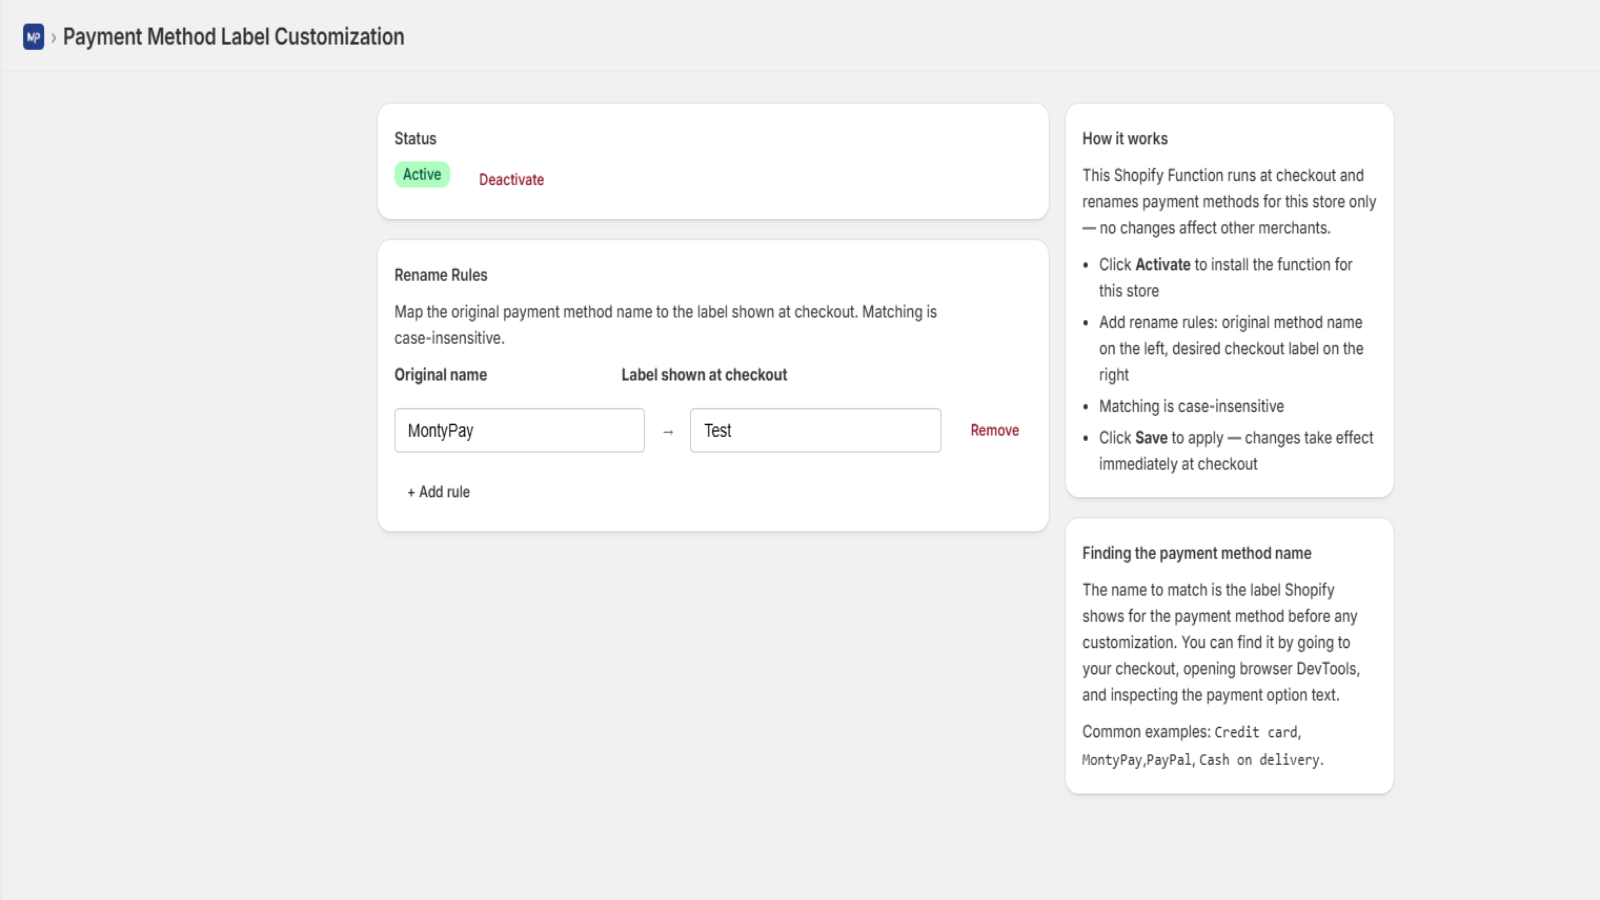Click the Deactivate link

pyautogui.click(x=511, y=180)
